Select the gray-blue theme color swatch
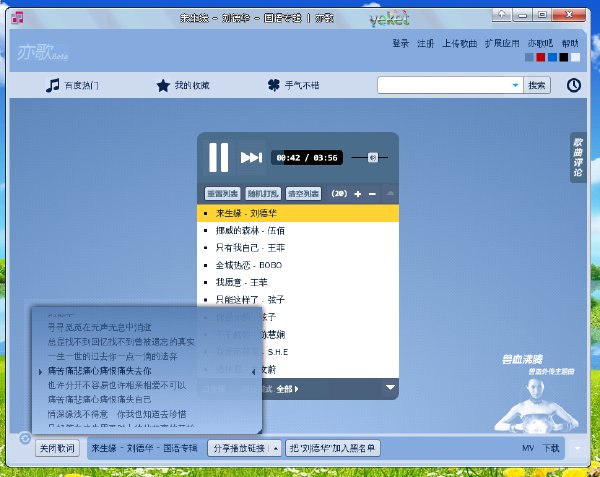Viewport: 600px width, 477px height. (529, 57)
